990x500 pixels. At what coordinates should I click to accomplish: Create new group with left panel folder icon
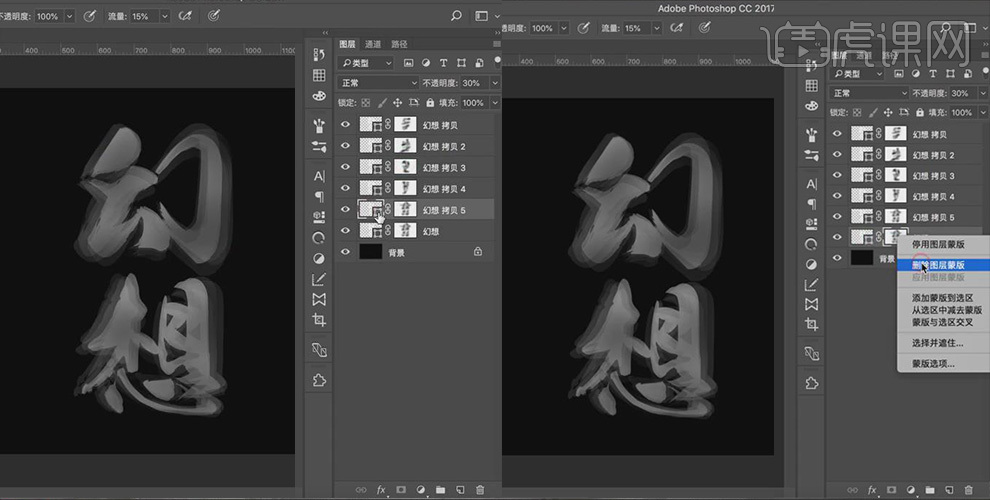pos(440,490)
